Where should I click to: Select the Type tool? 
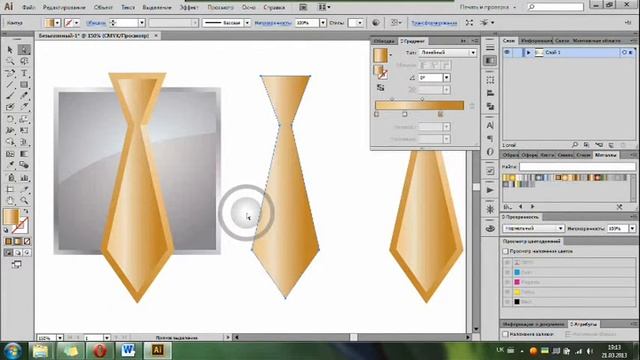tap(24, 73)
